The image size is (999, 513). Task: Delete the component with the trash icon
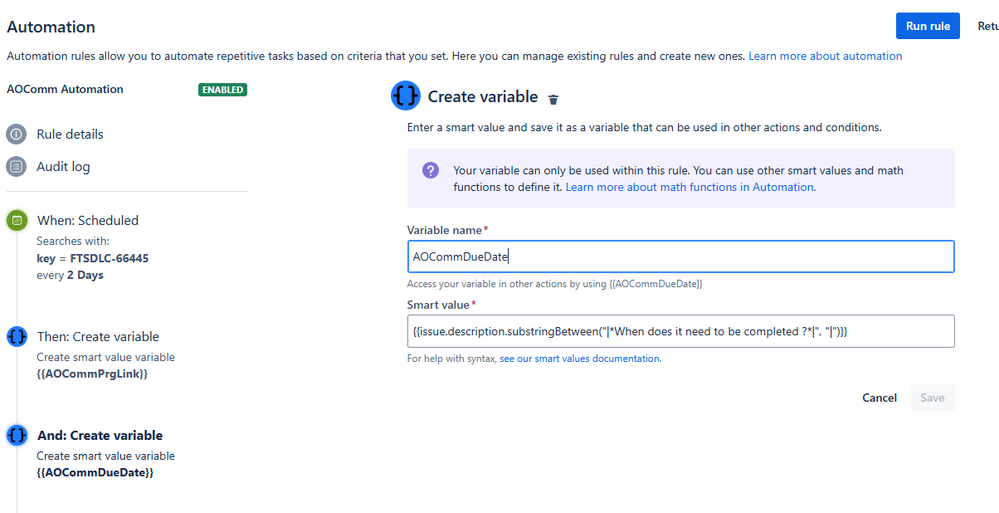(554, 99)
